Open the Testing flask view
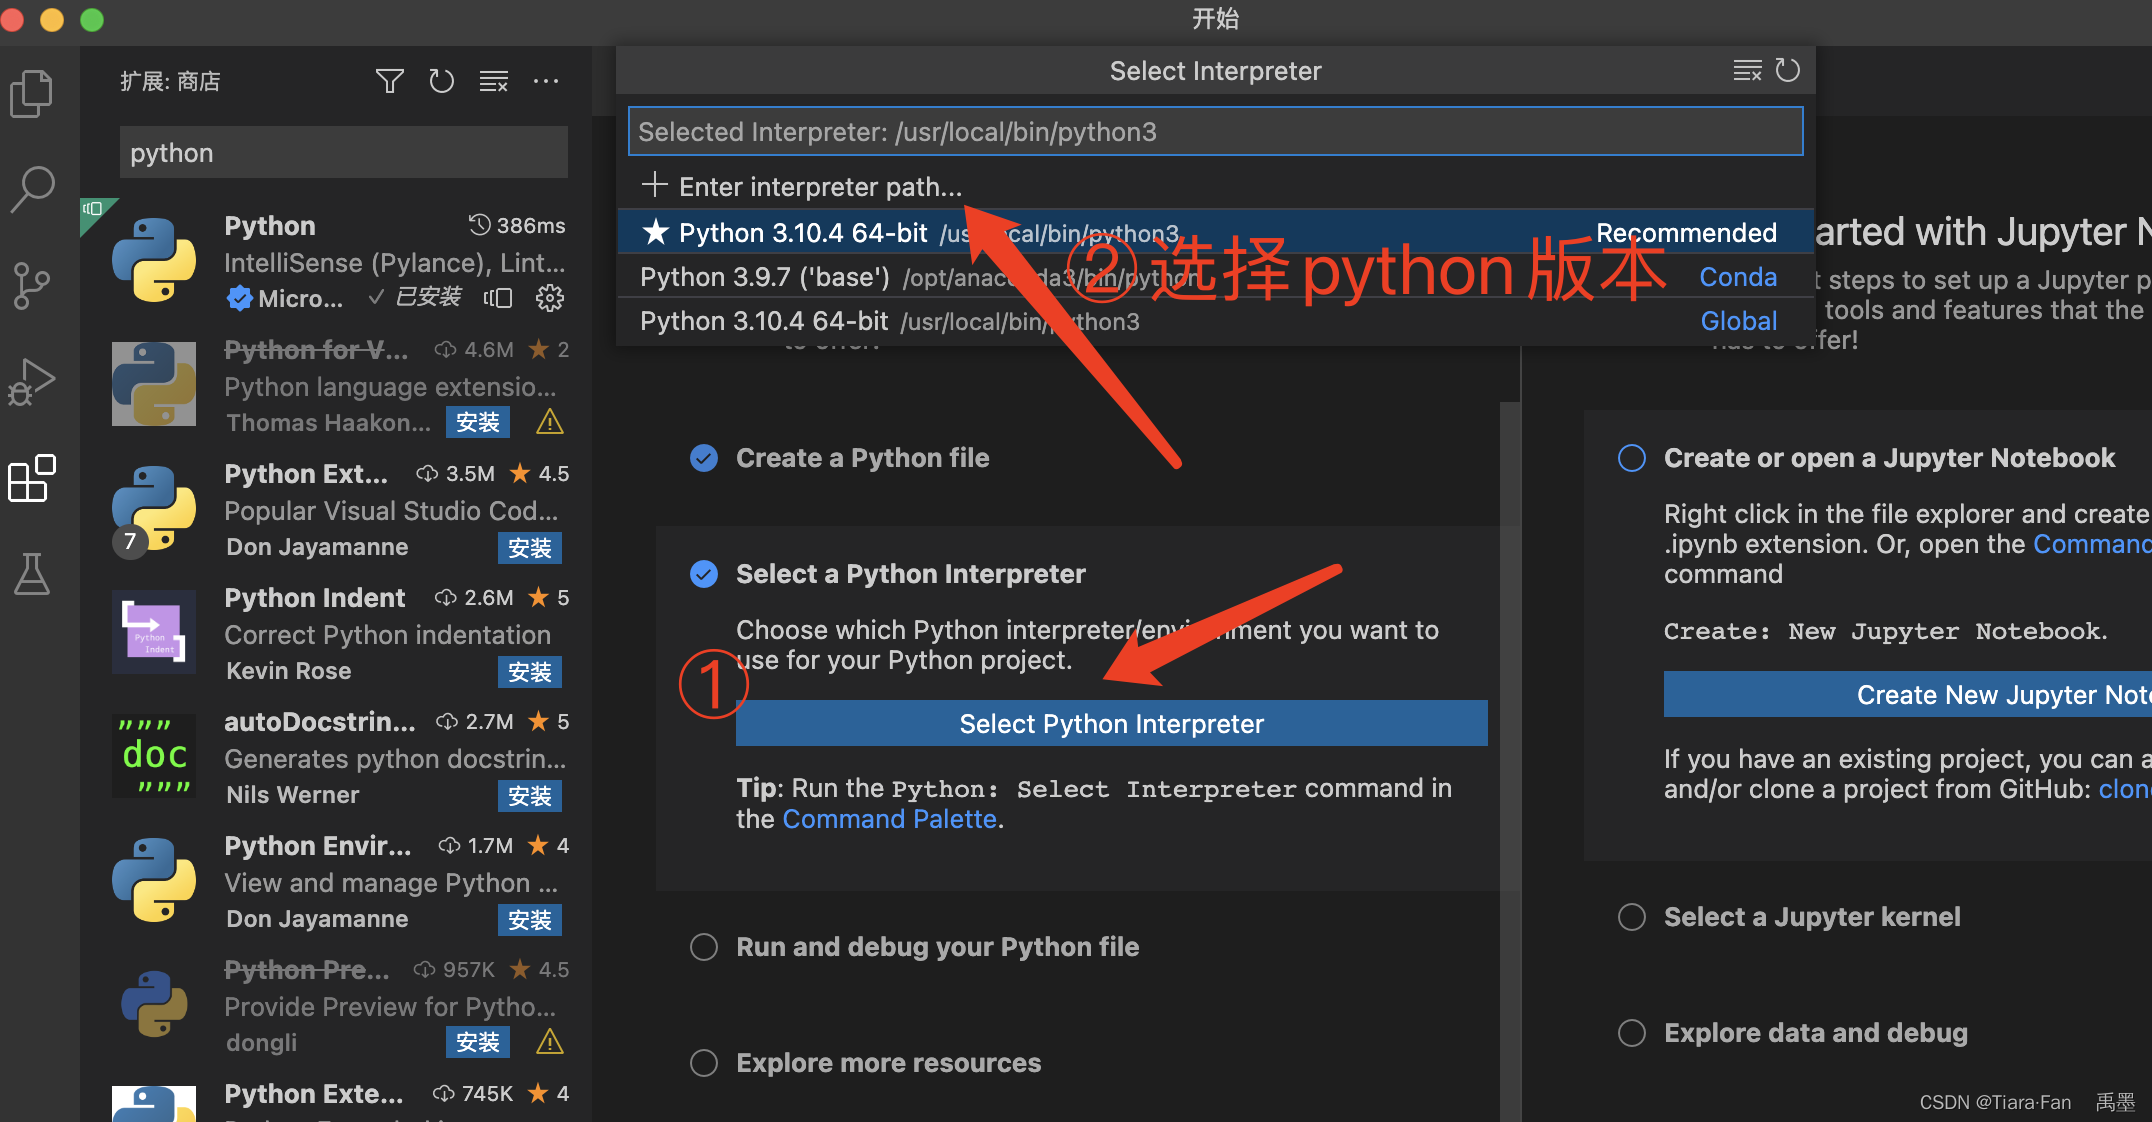This screenshot has width=2152, height=1122. [x=31, y=575]
